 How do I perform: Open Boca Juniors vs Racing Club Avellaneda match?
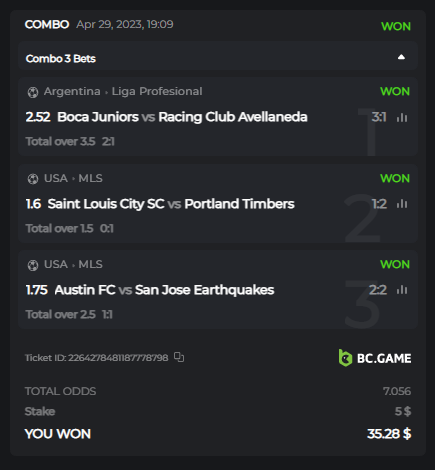182,117
